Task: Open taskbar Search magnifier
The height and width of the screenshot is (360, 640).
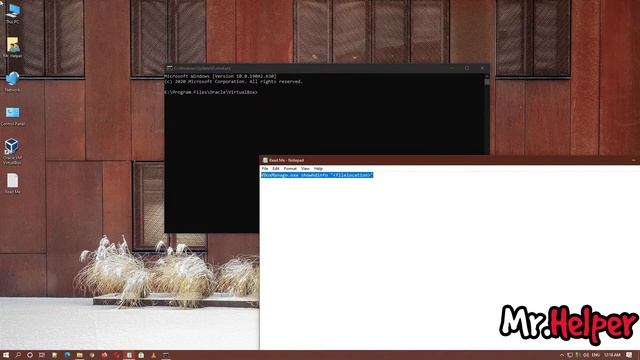Action: coord(18,355)
